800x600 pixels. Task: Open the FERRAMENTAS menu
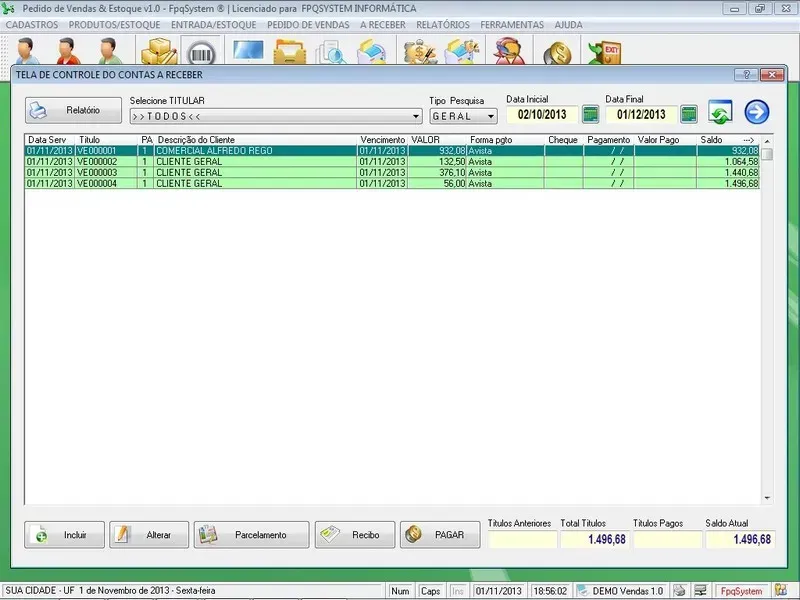[512, 24]
